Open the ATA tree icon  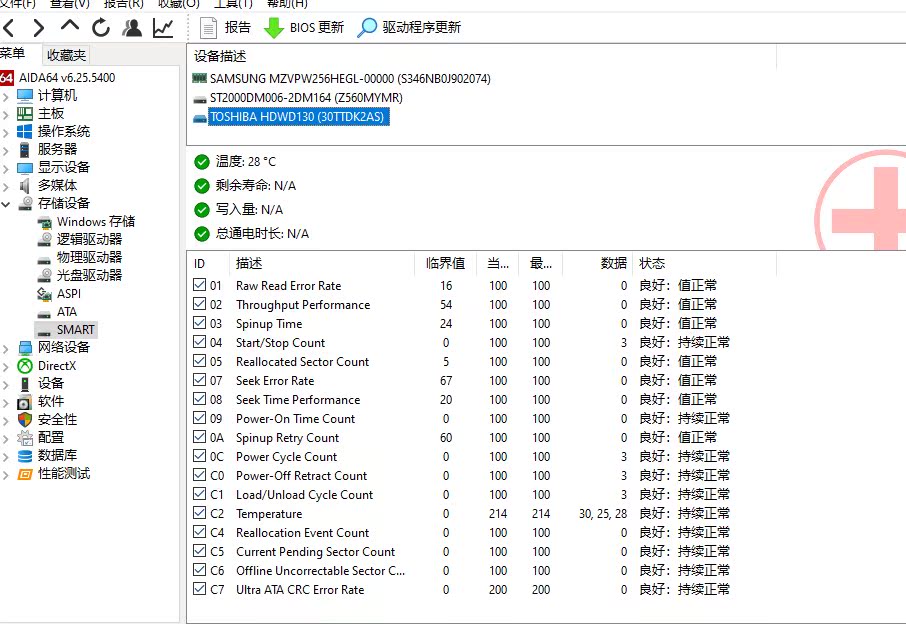[44, 313]
